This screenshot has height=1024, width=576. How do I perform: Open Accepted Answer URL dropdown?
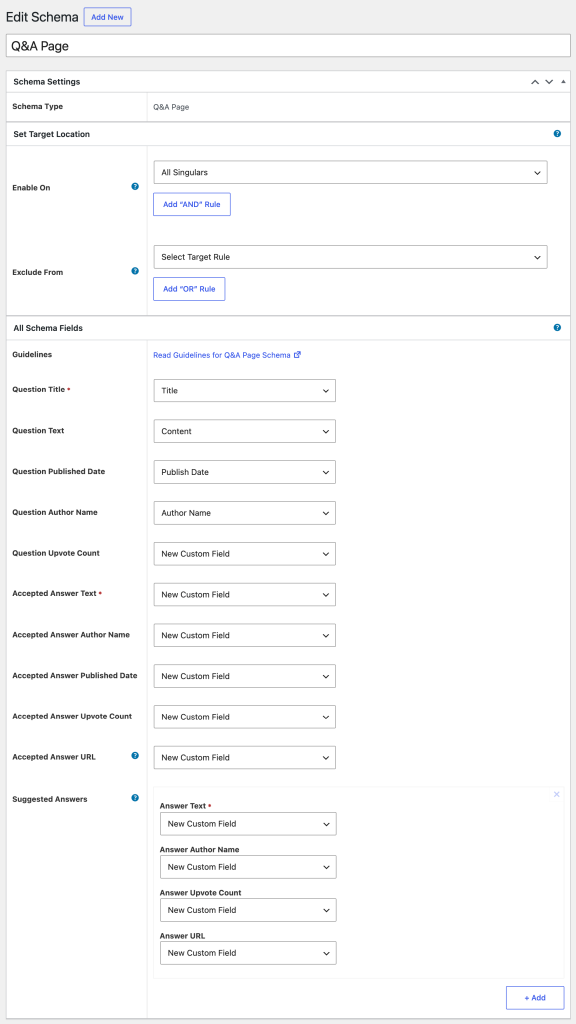245,758
